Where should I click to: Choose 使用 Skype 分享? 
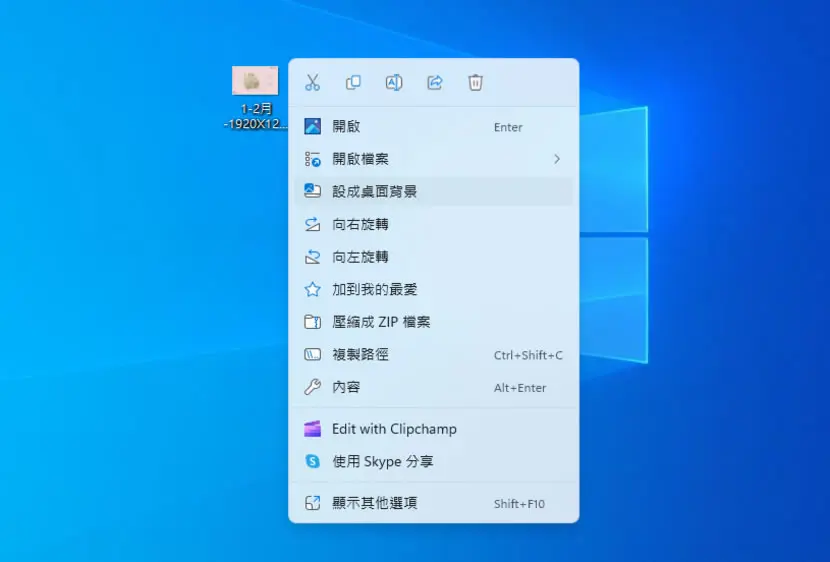tap(434, 461)
